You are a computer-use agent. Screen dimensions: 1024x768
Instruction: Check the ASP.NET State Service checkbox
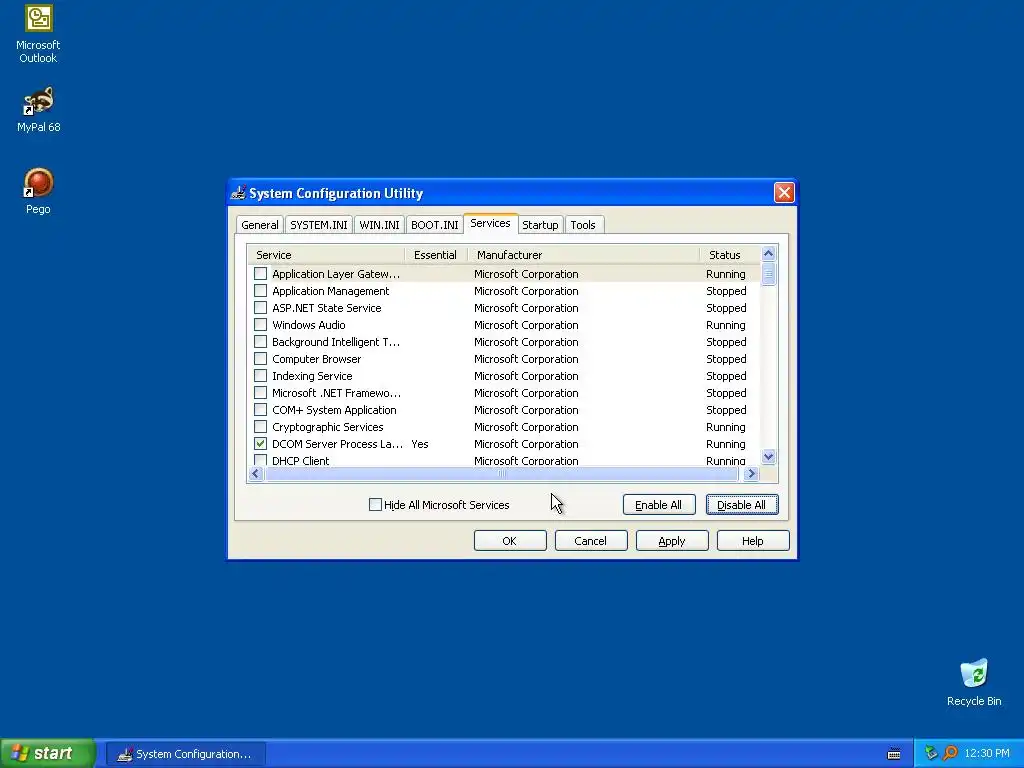[261, 308]
